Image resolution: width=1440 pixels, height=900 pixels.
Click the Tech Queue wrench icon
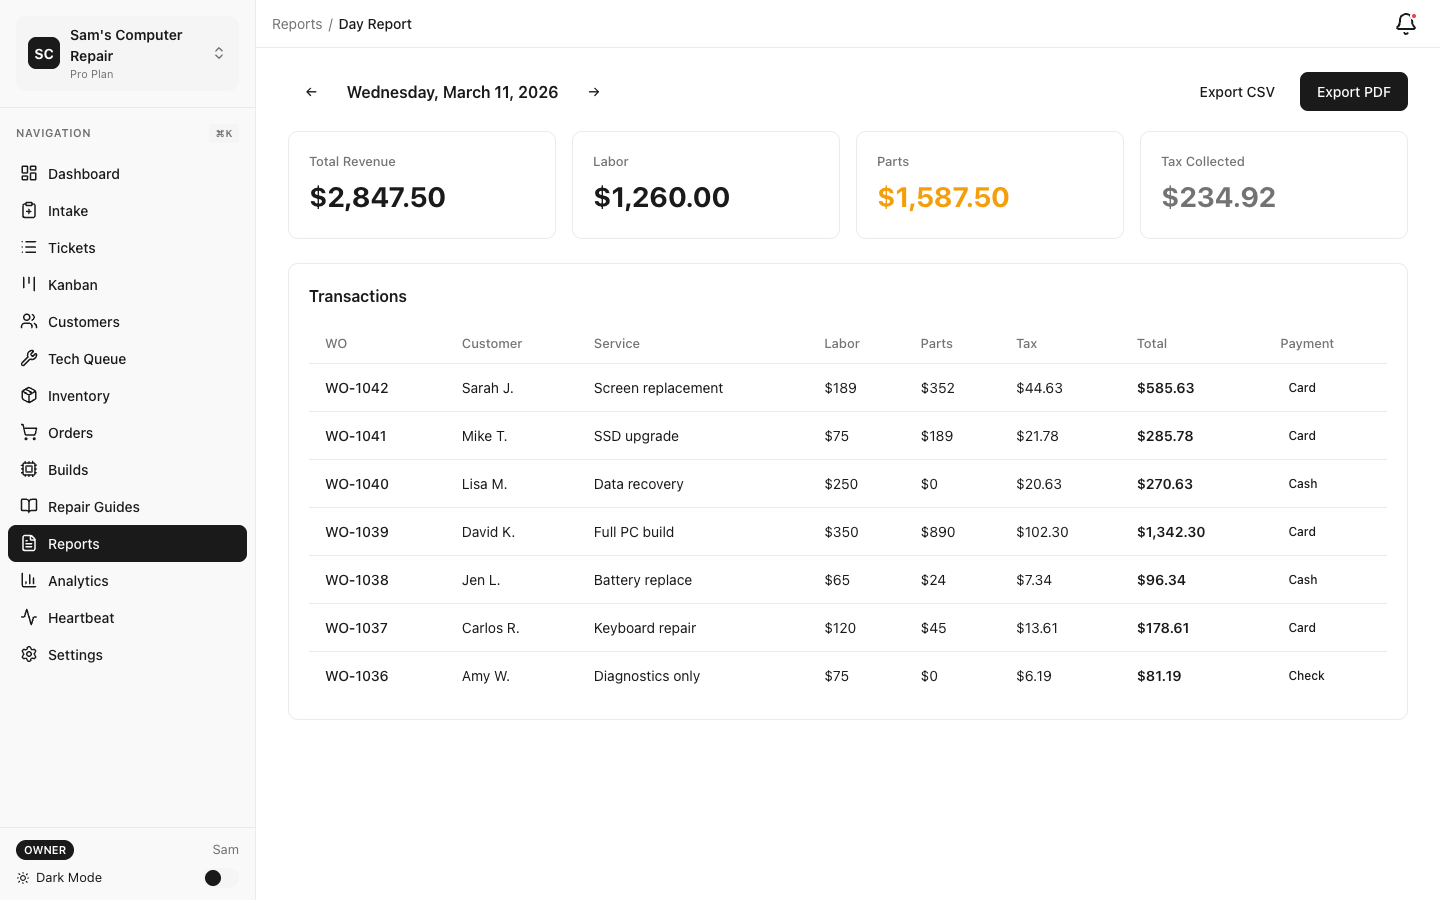[x=27, y=358]
